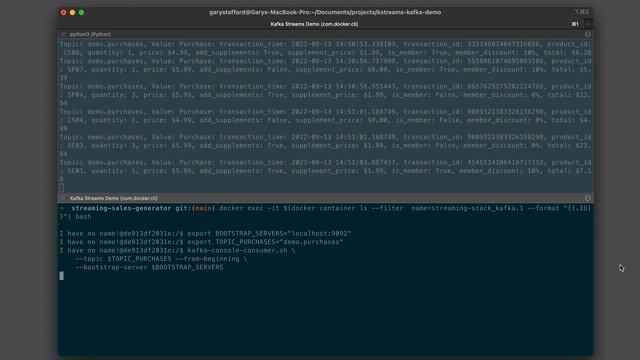Image resolution: width=640 pixels, height=360 pixels.
Task: Click the streaming-sales-generator prompt text
Action: (x=121, y=208)
